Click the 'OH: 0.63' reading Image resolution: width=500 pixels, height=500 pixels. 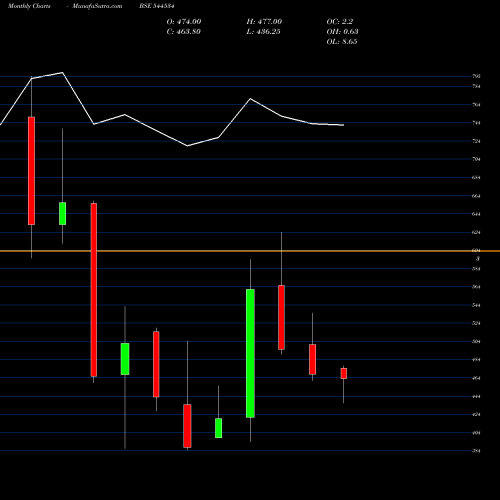342,32
